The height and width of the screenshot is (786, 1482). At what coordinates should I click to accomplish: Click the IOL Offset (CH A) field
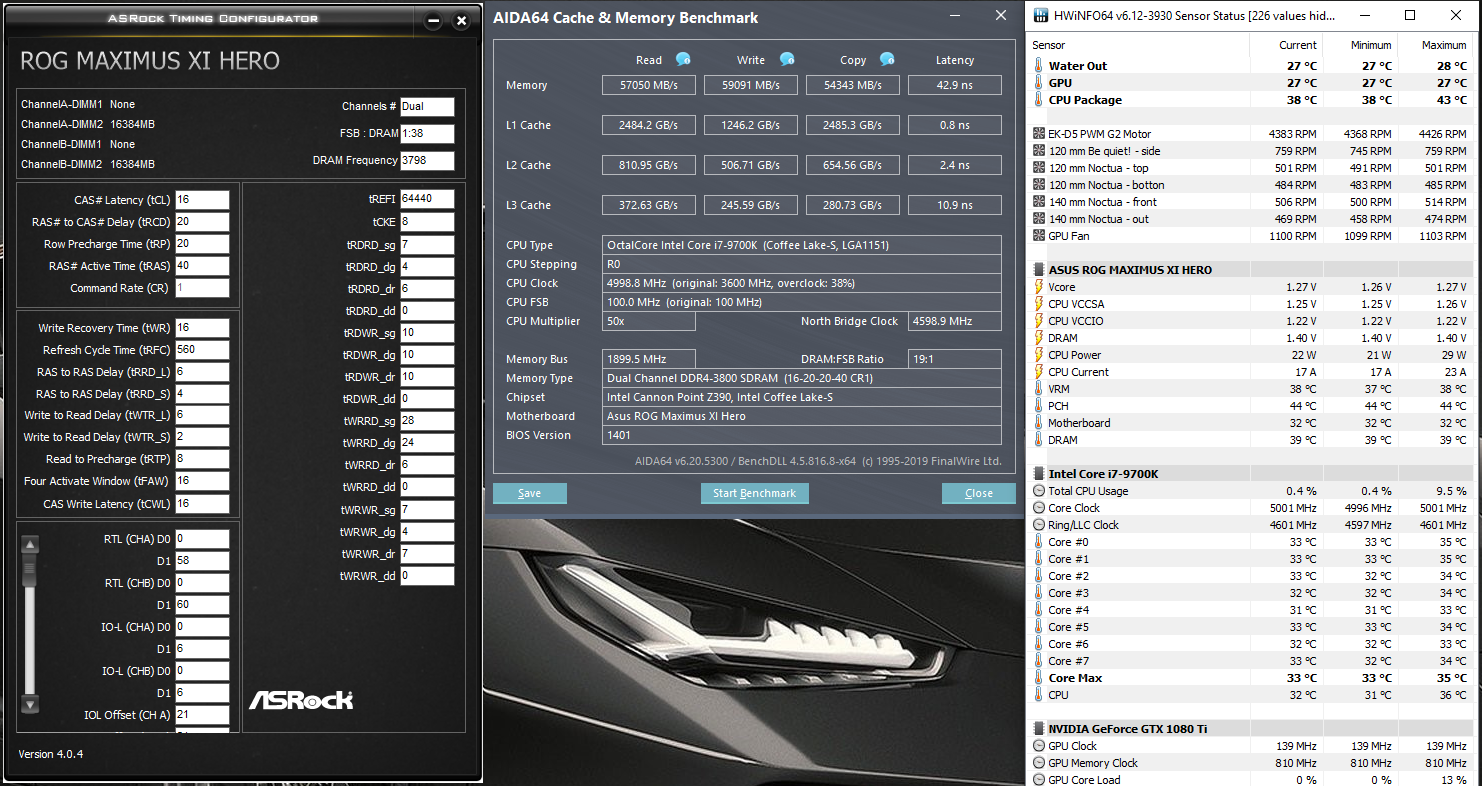click(202, 715)
